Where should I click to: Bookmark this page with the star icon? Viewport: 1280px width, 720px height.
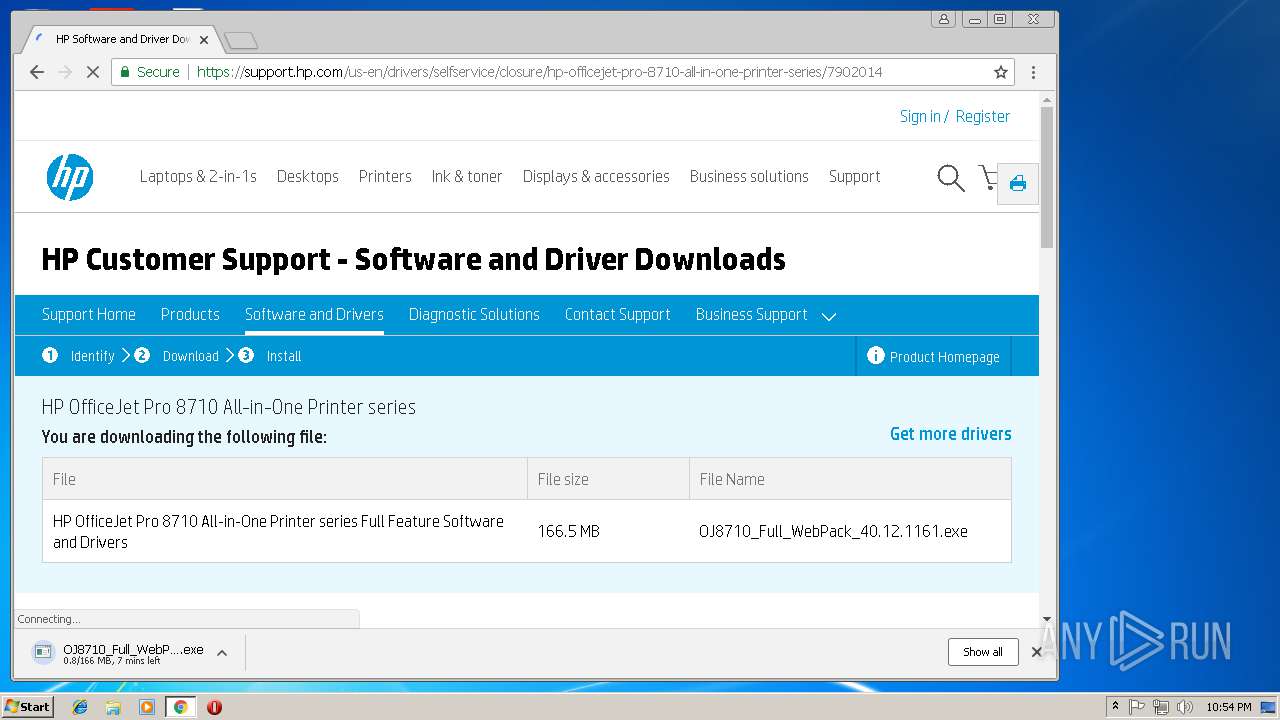[1000, 72]
